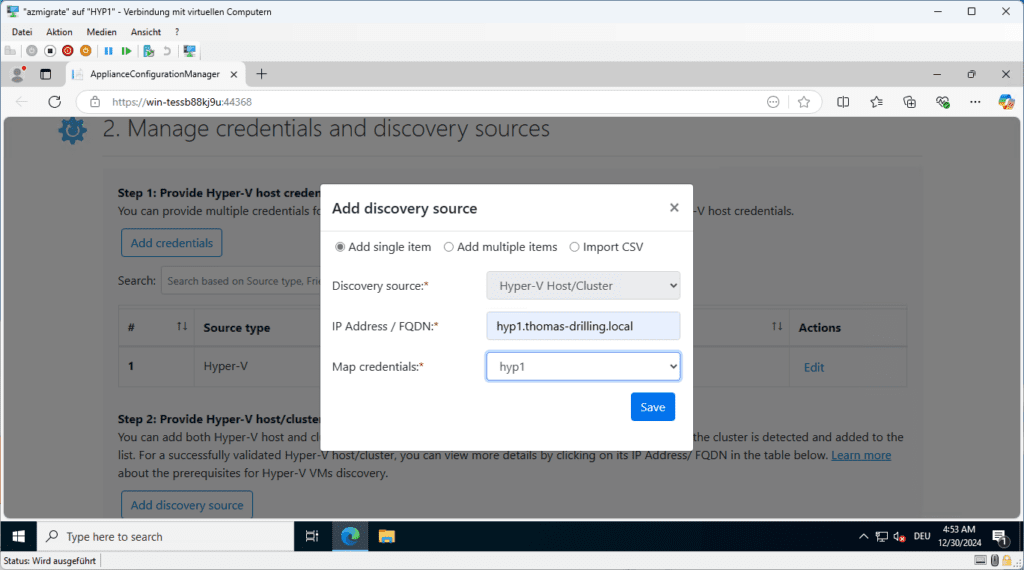Reload the page with the refresh icon
Image resolution: width=1024 pixels, height=570 pixels.
55,102
